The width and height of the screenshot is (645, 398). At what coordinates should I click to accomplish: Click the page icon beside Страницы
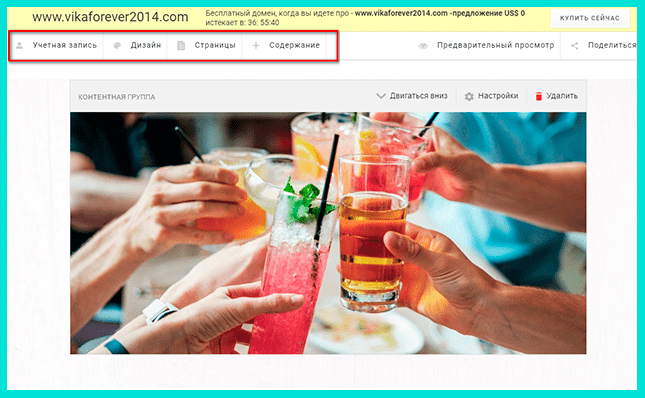tap(181, 45)
